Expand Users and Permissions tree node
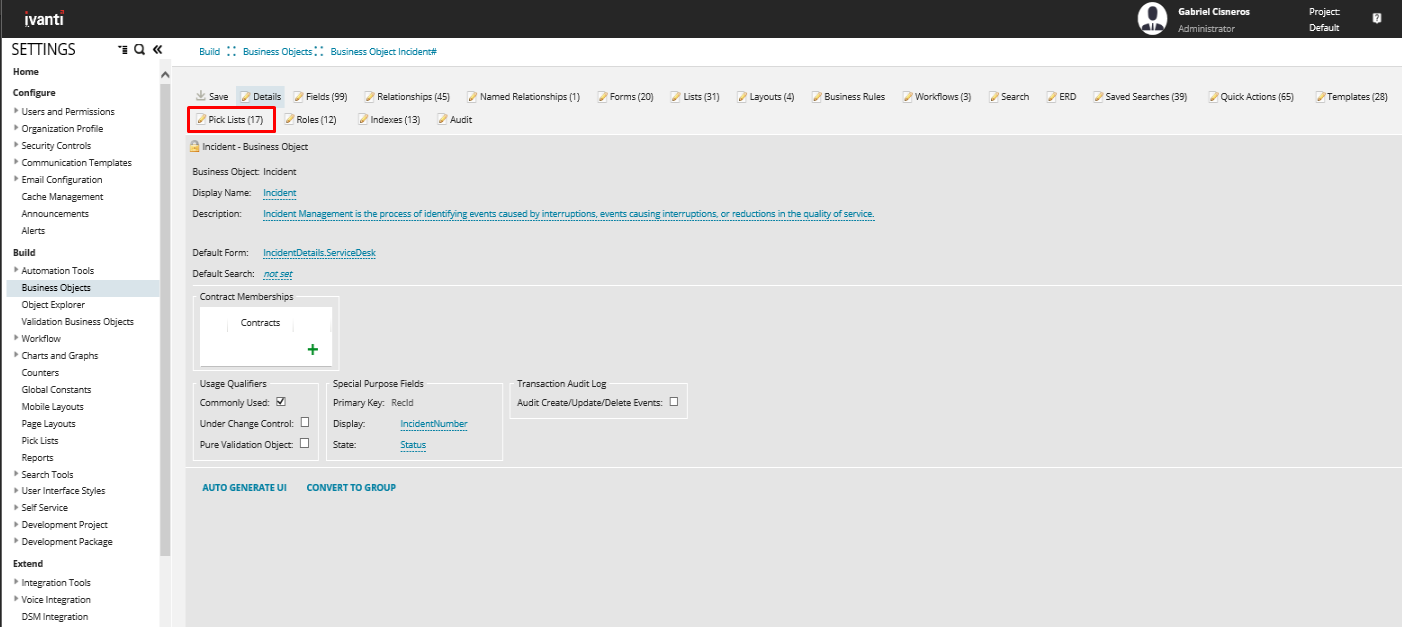The height and width of the screenshot is (627, 1402). point(16,111)
